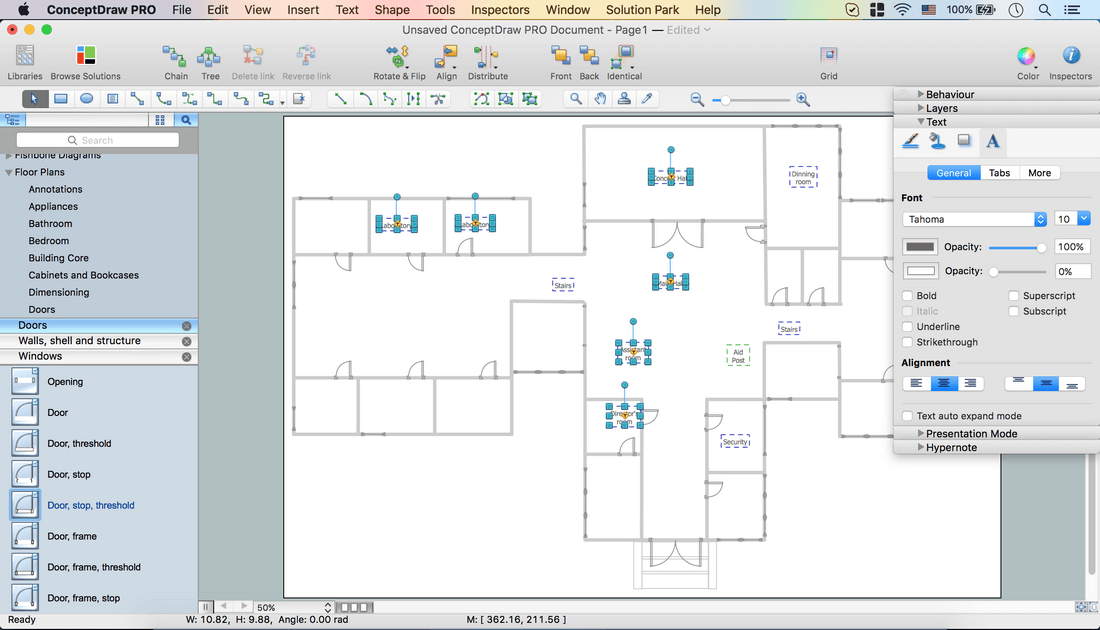Check the Underline option

click(908, 327)
